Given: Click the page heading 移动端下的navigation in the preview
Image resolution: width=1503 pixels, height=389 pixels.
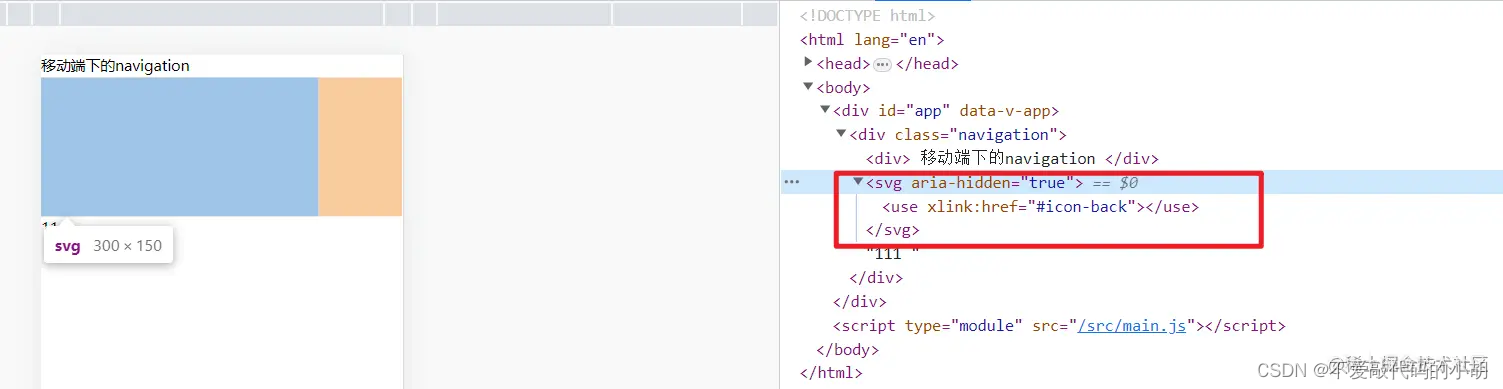Looking at the screenshot, I should point(116,66).
